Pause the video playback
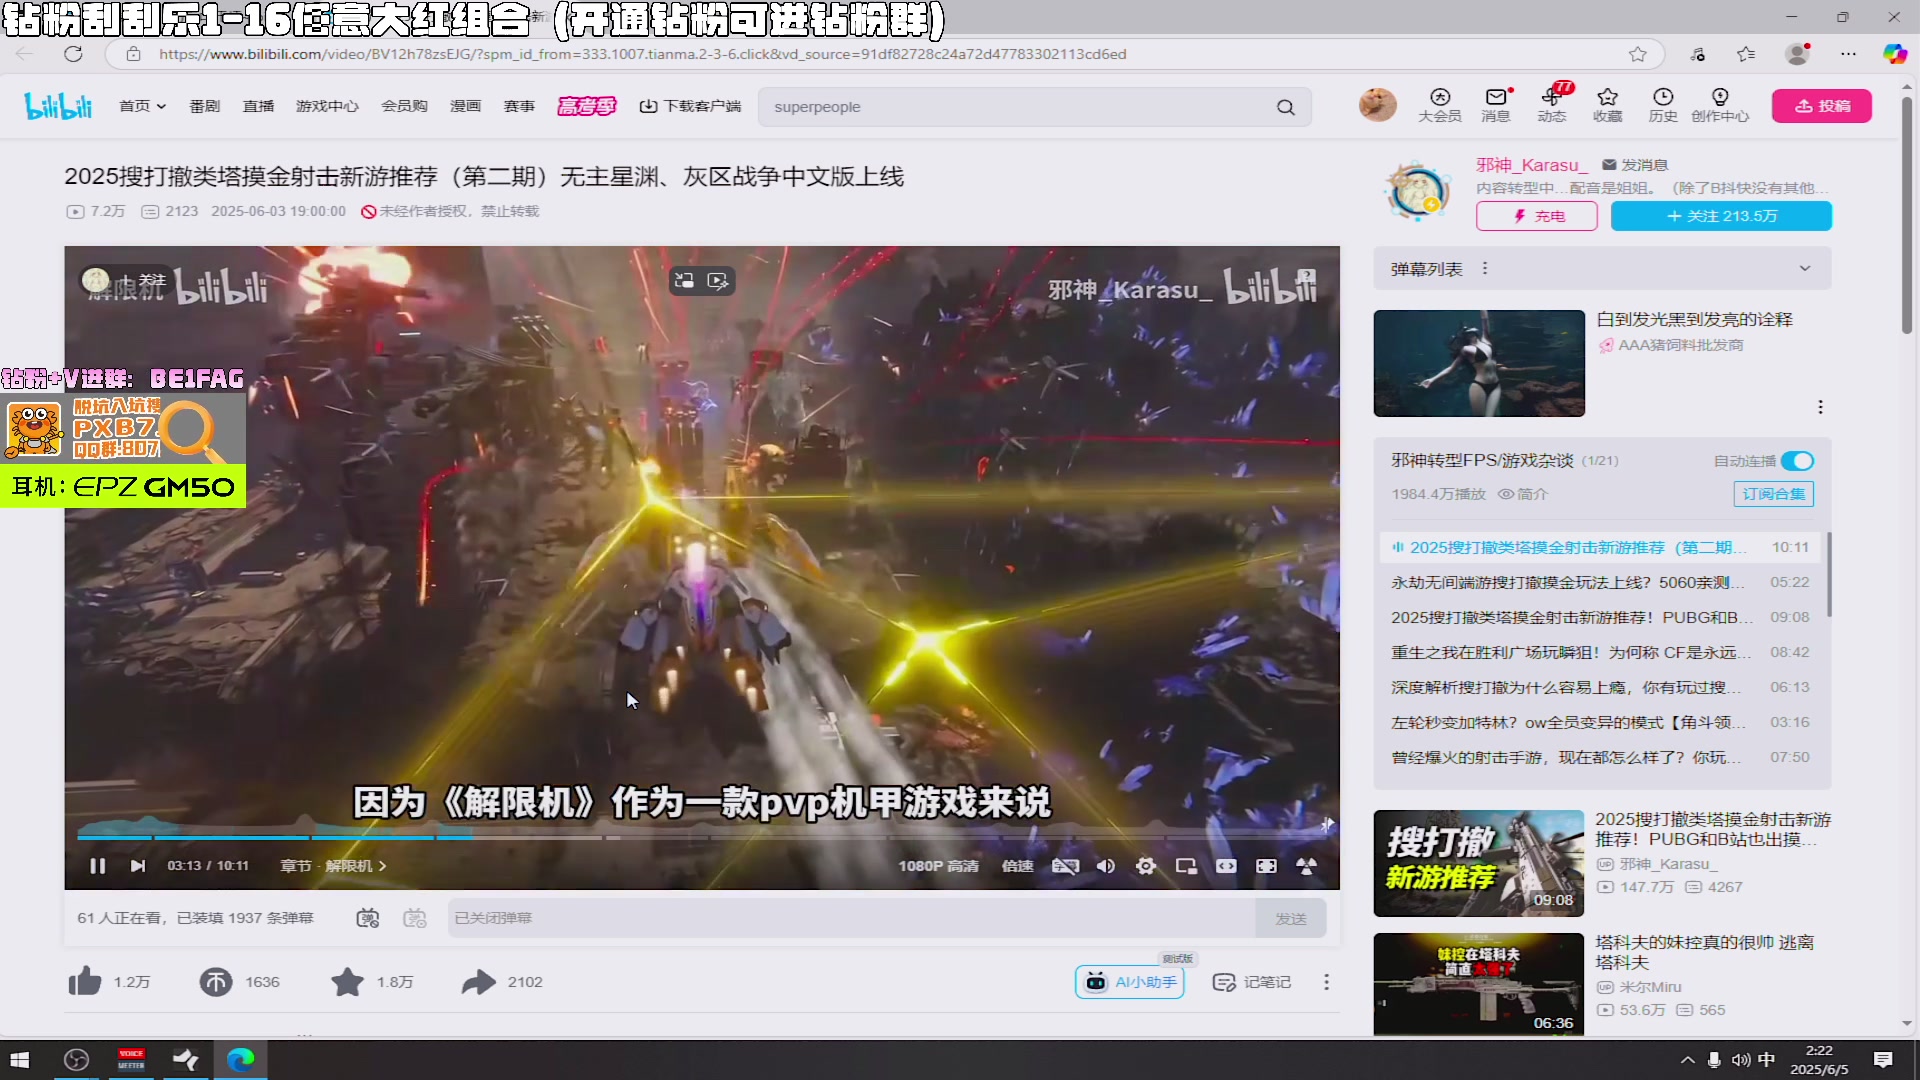The width and height of the screenshot is (1920, 1080). point(97,866)
